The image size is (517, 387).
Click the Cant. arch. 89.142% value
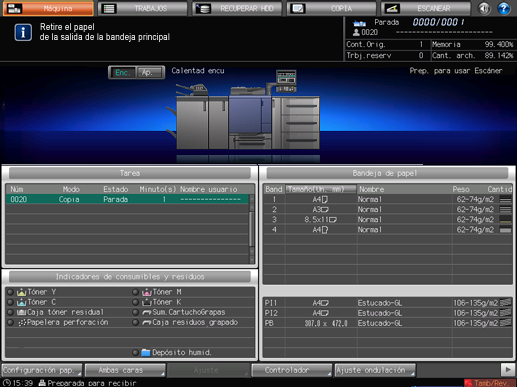pos(499,55)
